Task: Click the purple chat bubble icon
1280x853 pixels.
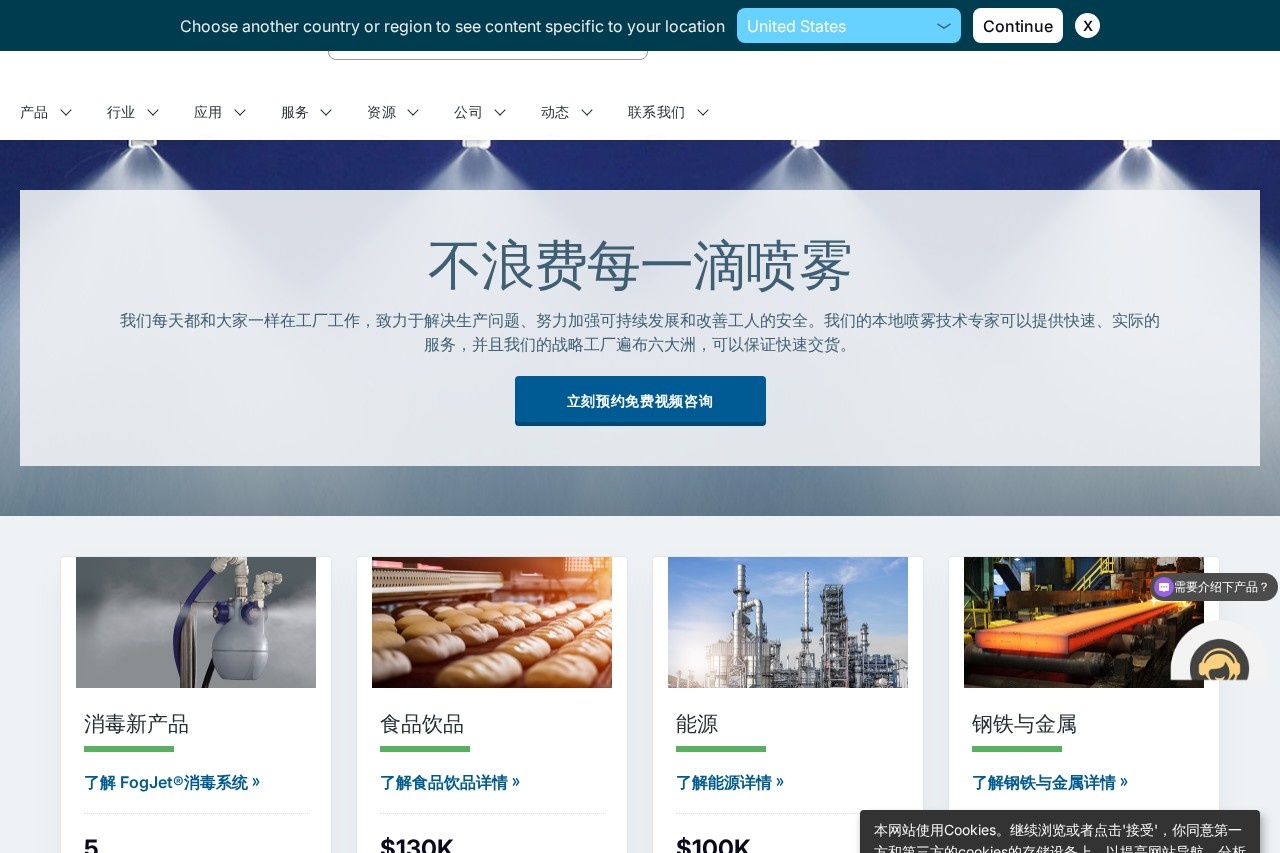Action: coord(1164,587)
